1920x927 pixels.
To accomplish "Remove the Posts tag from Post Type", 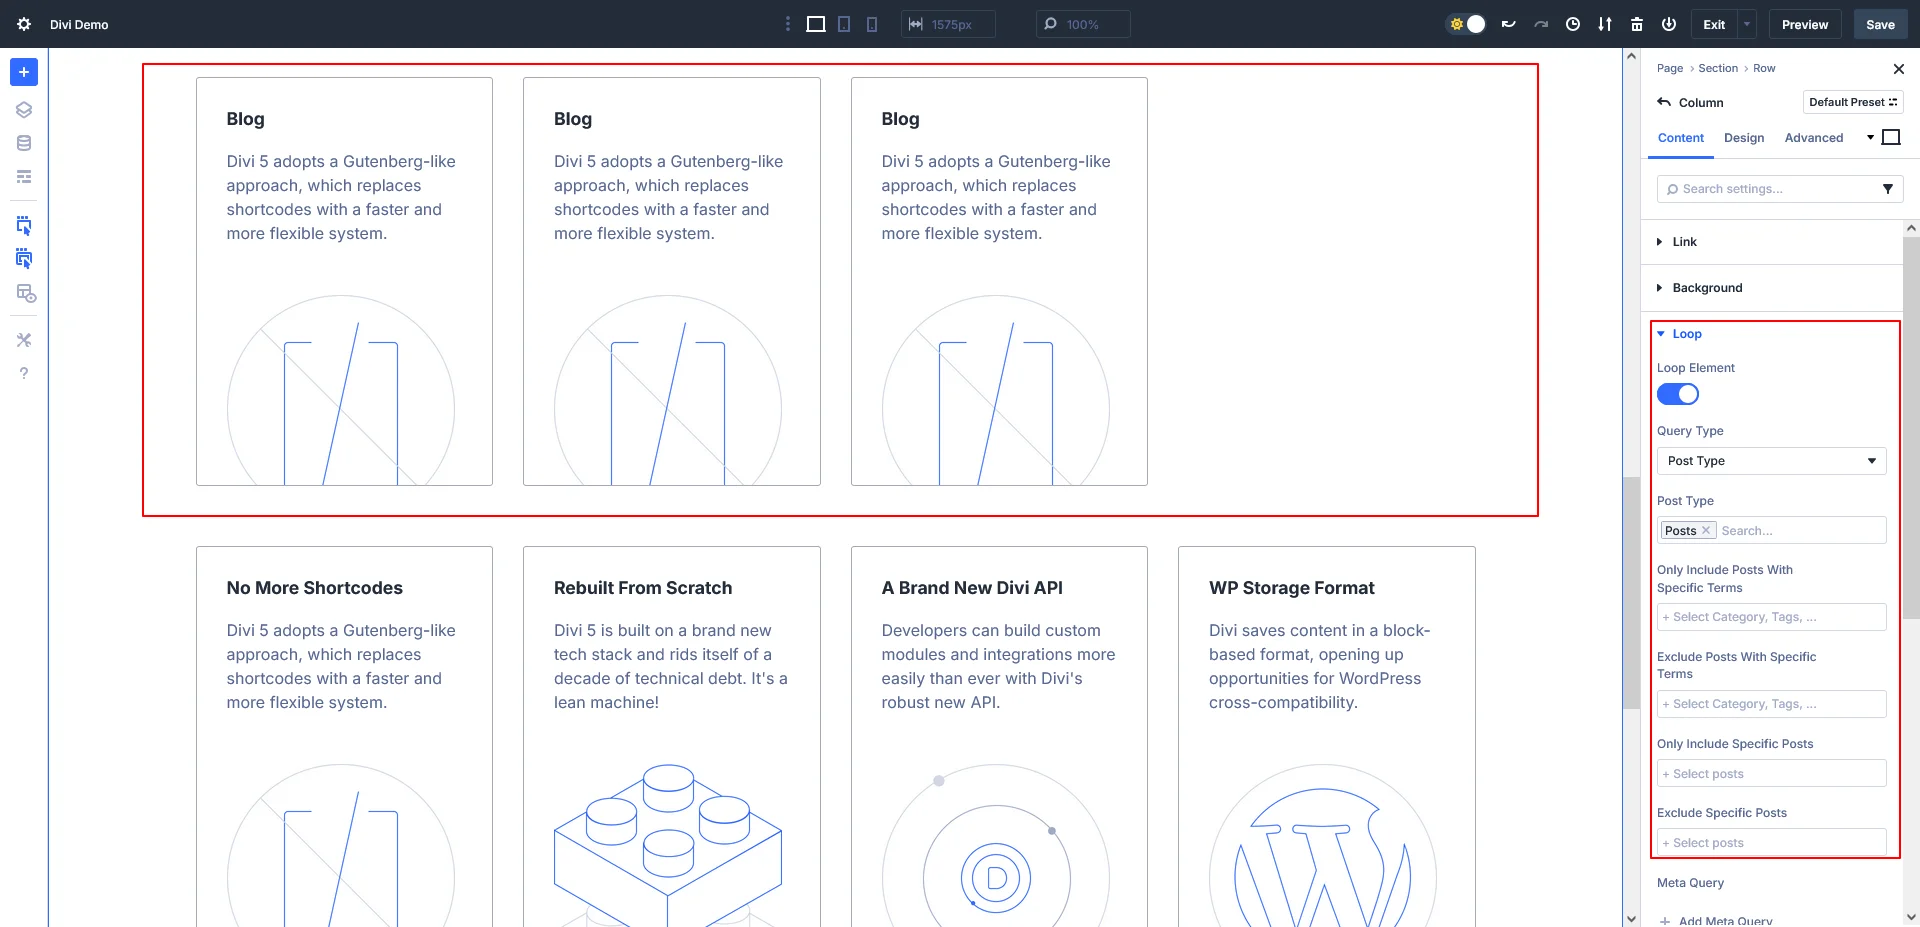I will click(1706, 530).
